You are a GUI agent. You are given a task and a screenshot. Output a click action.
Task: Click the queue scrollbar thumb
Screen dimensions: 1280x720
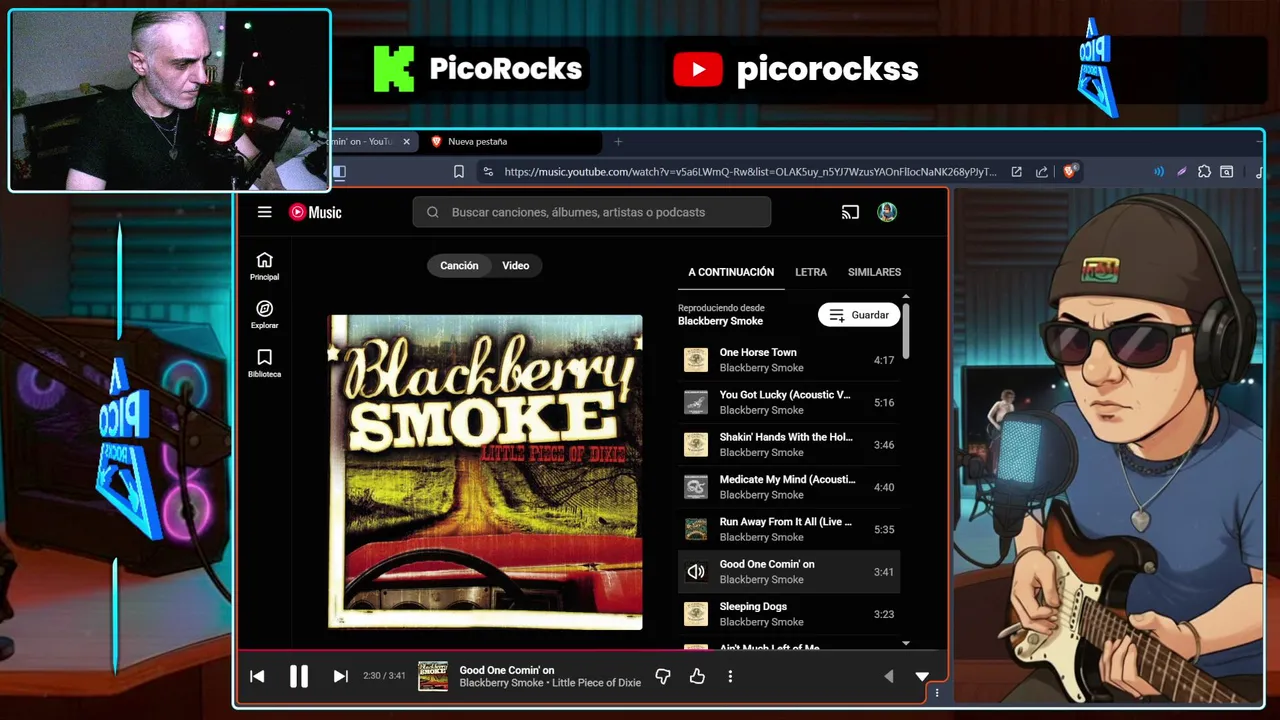pyautogui.click(x=906, y=330)
